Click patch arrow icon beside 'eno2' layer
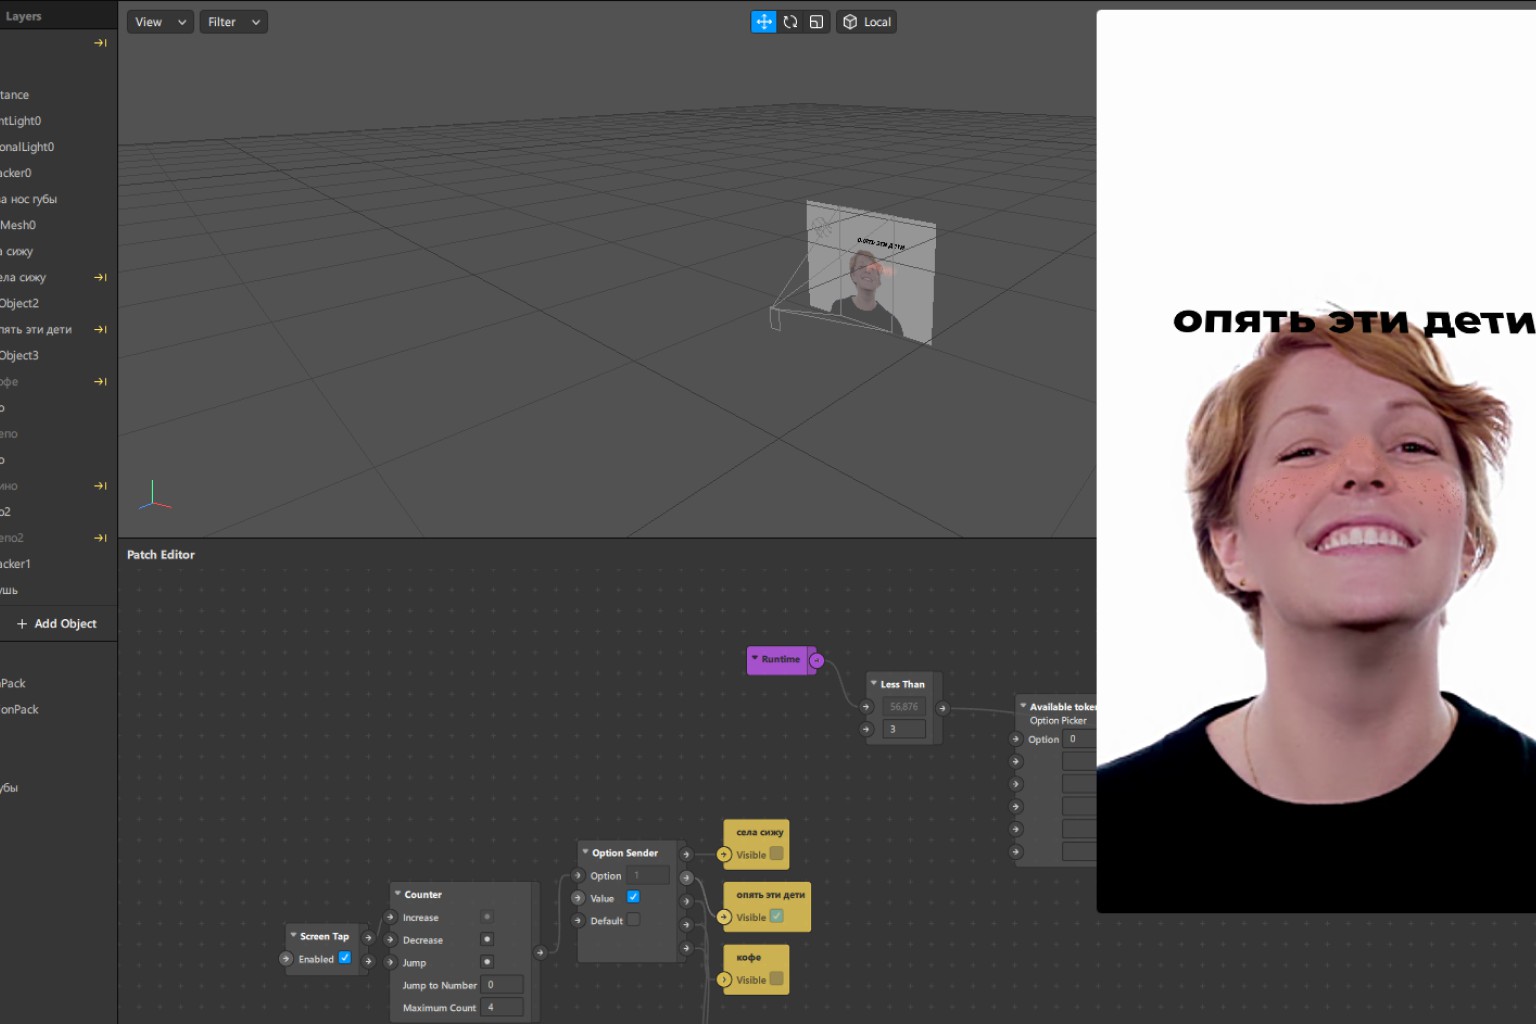 (x=100, y=538)
